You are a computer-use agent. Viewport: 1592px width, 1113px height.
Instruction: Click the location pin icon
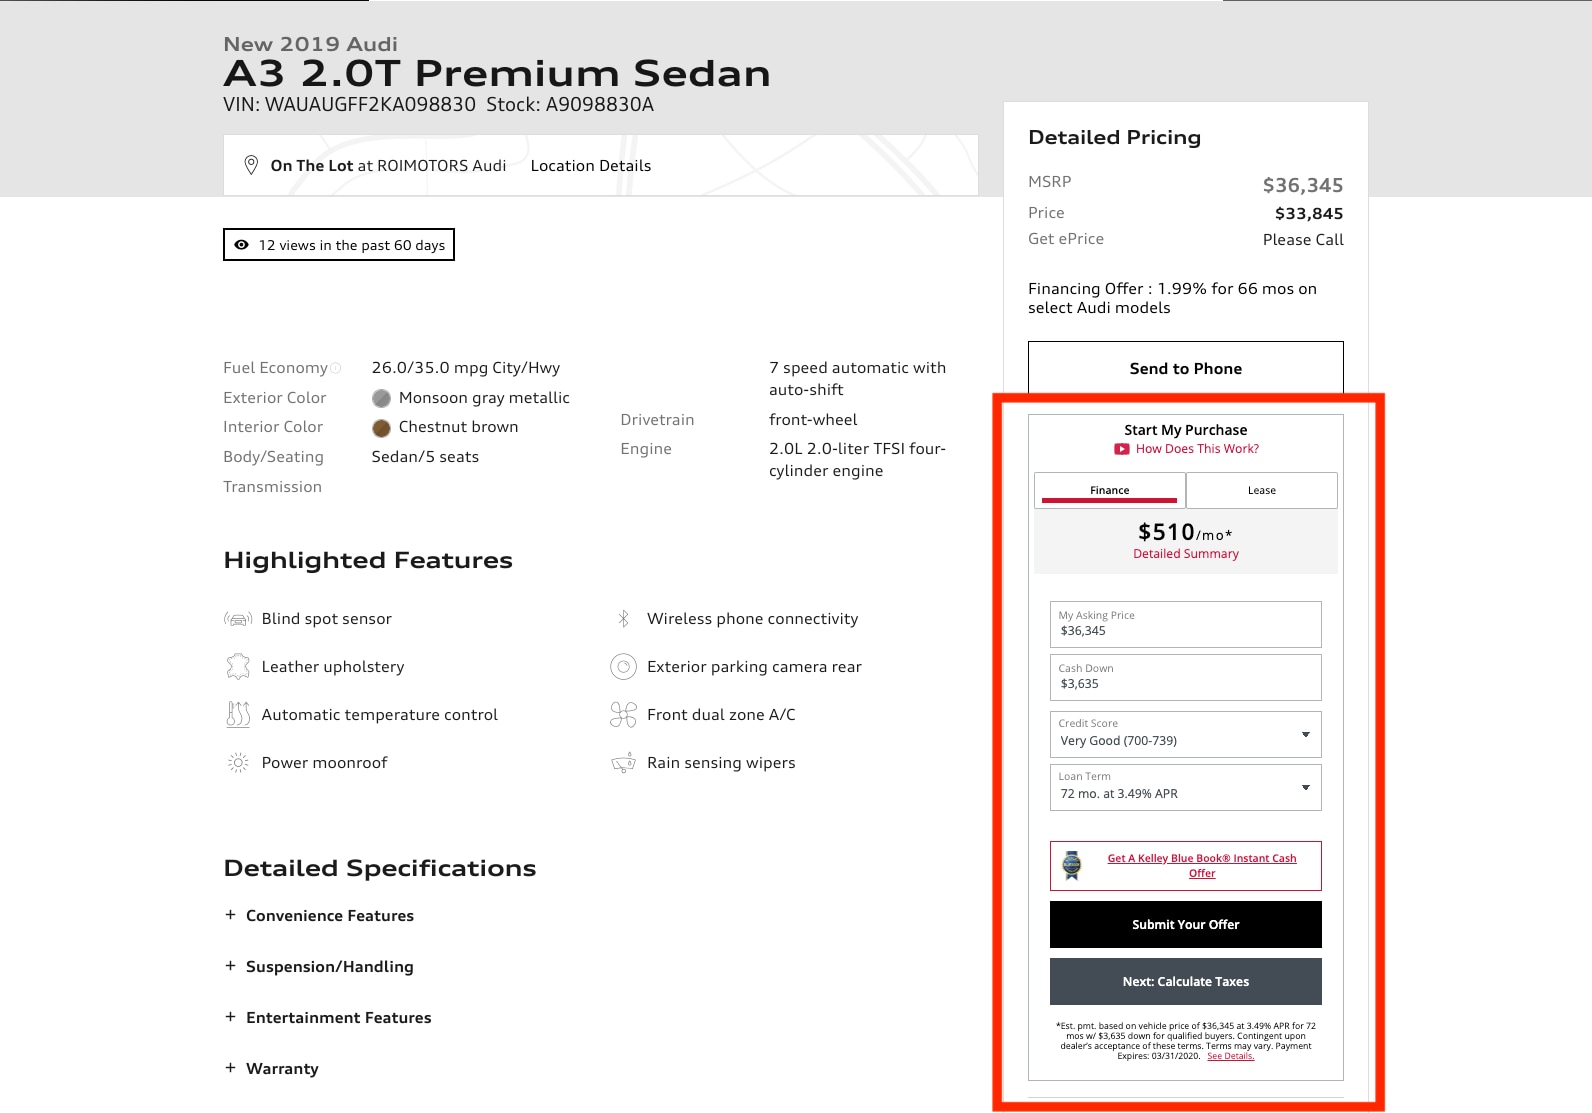pos(251,165)
